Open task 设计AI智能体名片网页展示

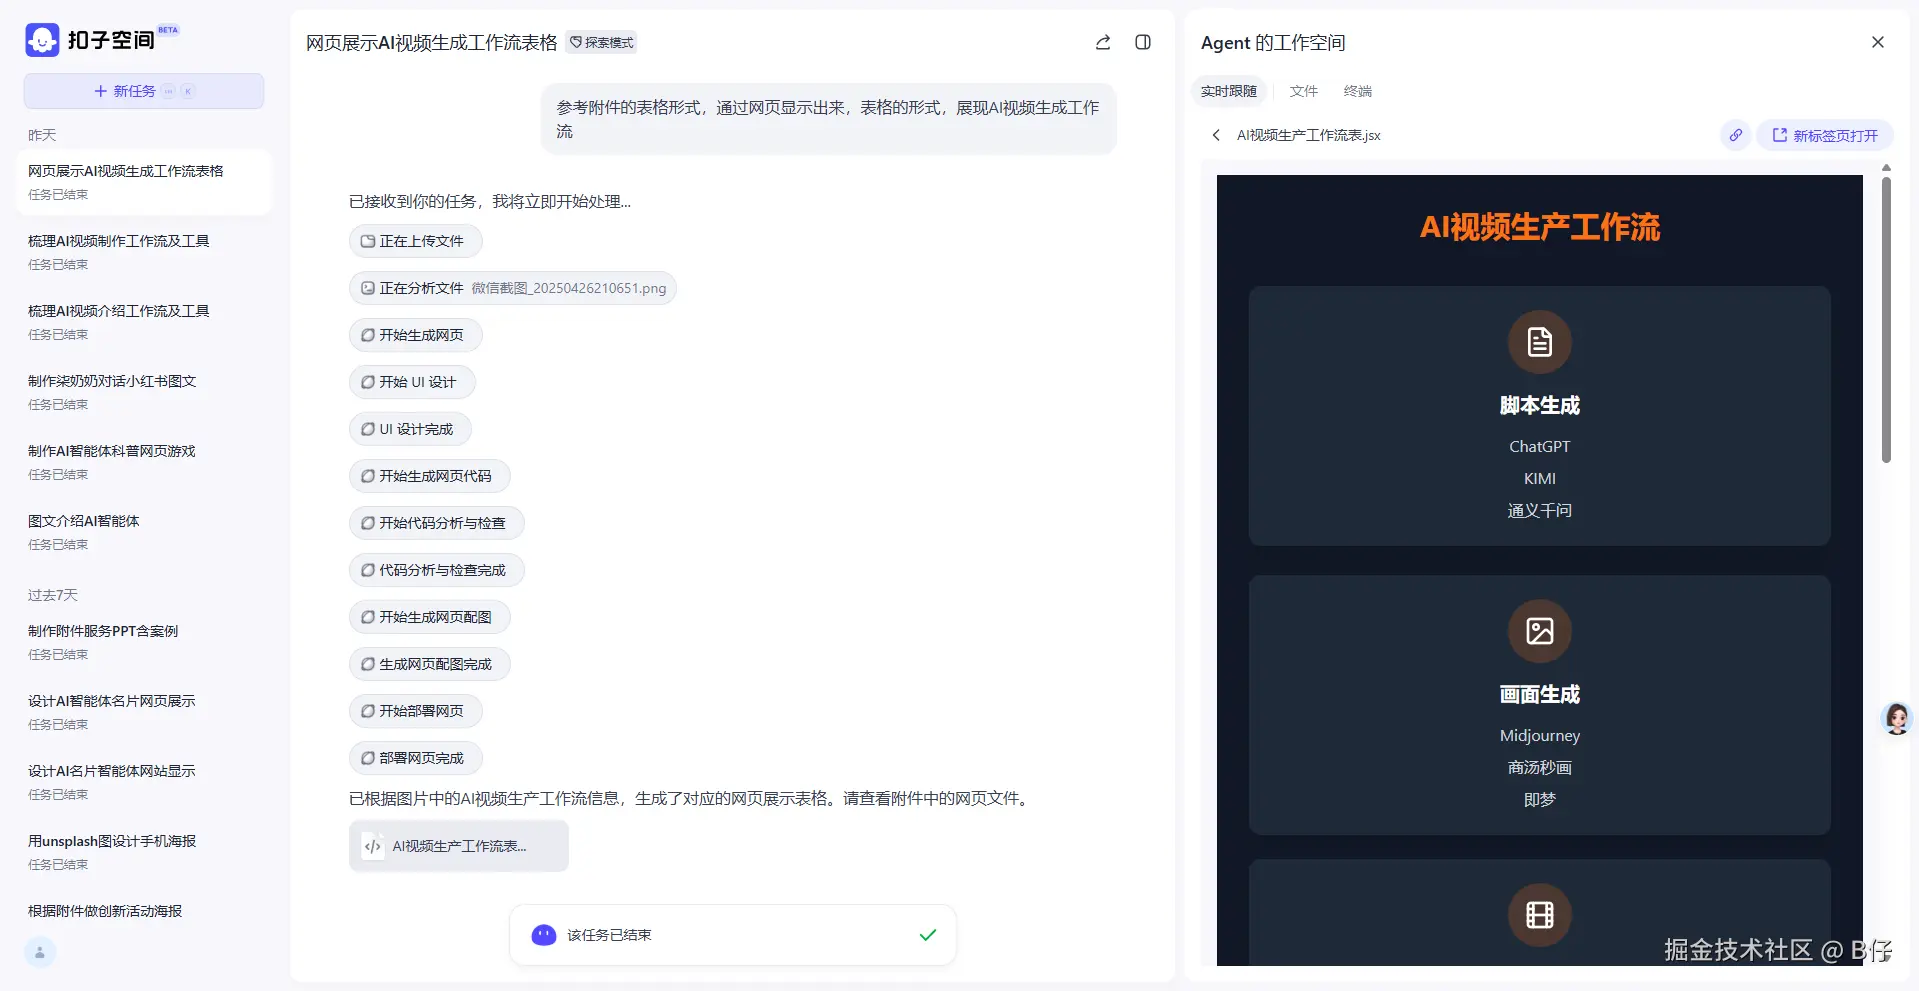pyautogui.click(x=144, y=712)
